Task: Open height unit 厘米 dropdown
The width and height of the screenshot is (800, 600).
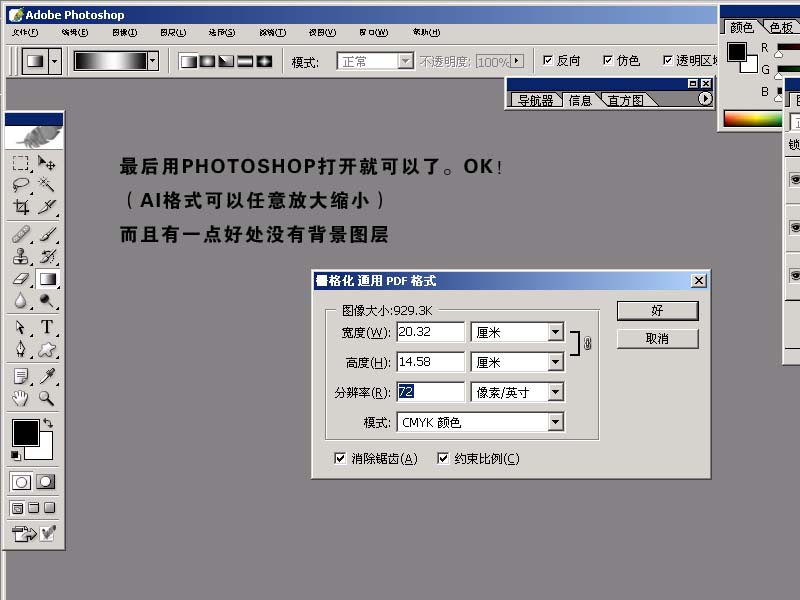Action: tap(556, 362)
